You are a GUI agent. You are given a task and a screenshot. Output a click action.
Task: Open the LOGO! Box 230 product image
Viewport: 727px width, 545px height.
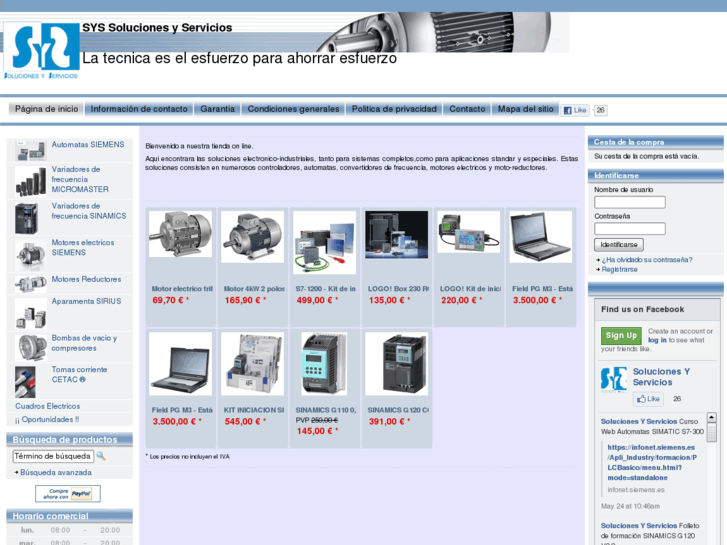pyautogui.click(x=396, y=235)
